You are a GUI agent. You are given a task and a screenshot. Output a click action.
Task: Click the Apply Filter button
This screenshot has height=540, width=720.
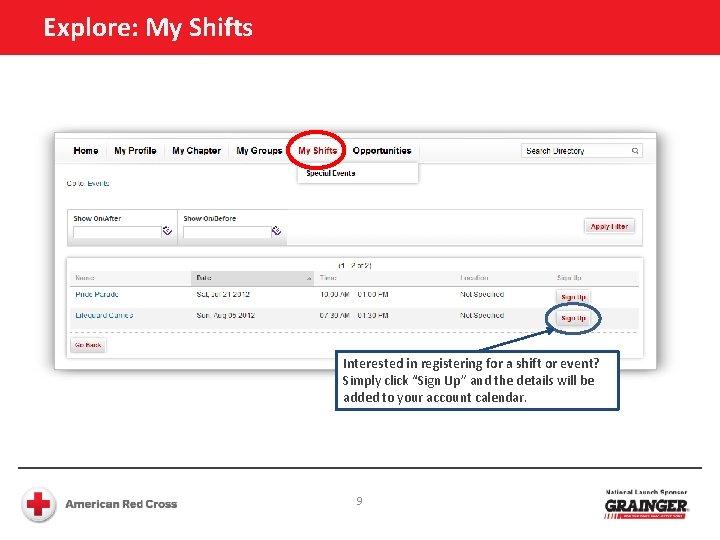(609, 226)
